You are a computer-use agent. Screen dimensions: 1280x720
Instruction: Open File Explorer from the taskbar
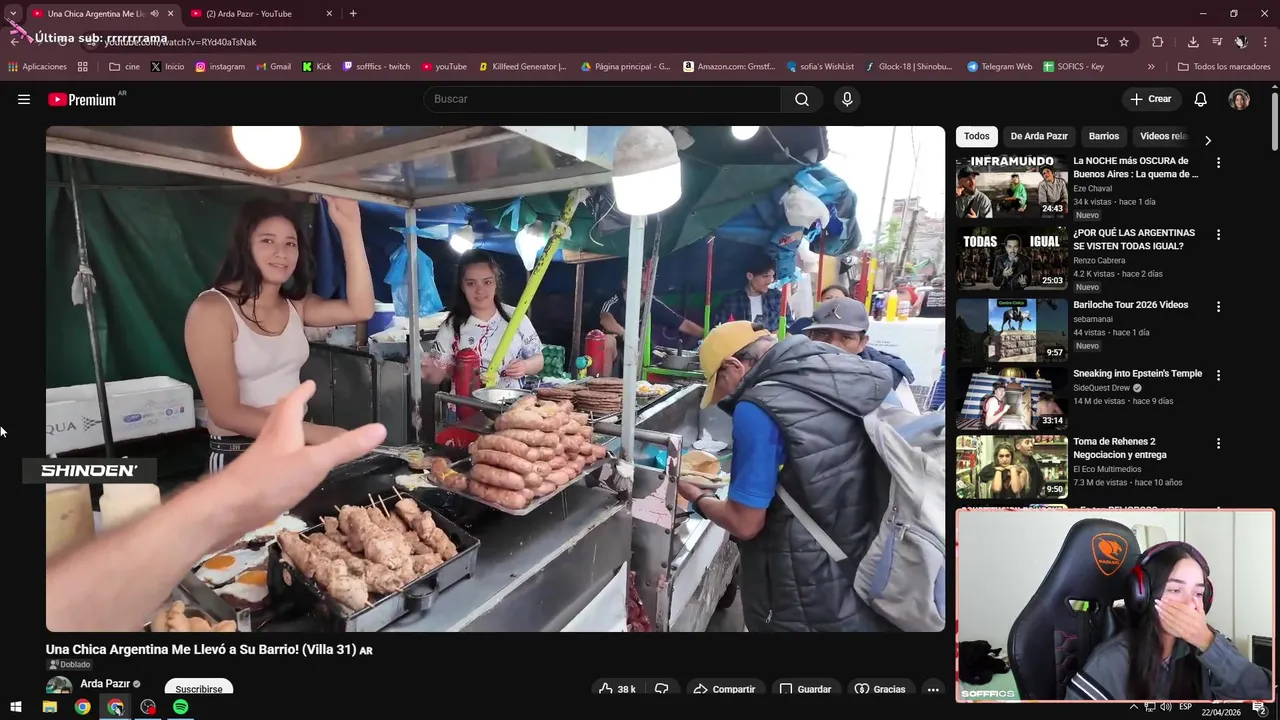(x=49, y=707)
